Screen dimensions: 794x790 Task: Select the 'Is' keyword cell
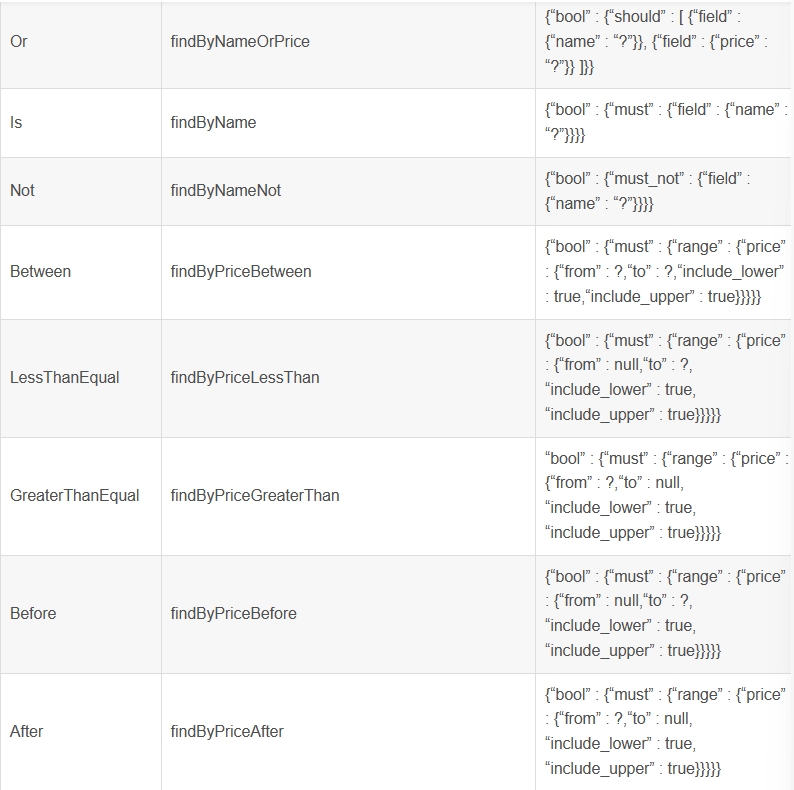pyautogui.click(x=16, y=122)
